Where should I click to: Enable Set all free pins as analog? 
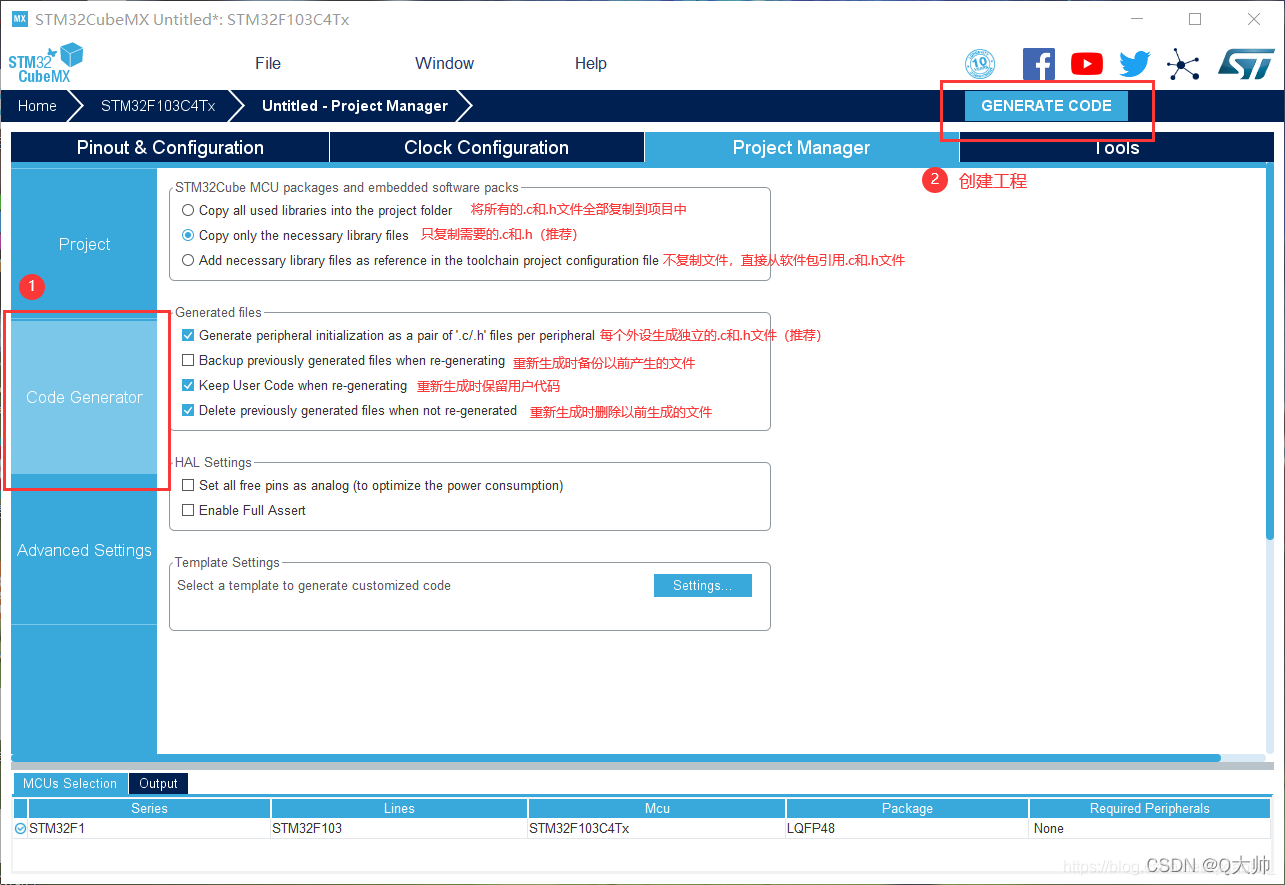pyautogui.click(x=188, y=485)
